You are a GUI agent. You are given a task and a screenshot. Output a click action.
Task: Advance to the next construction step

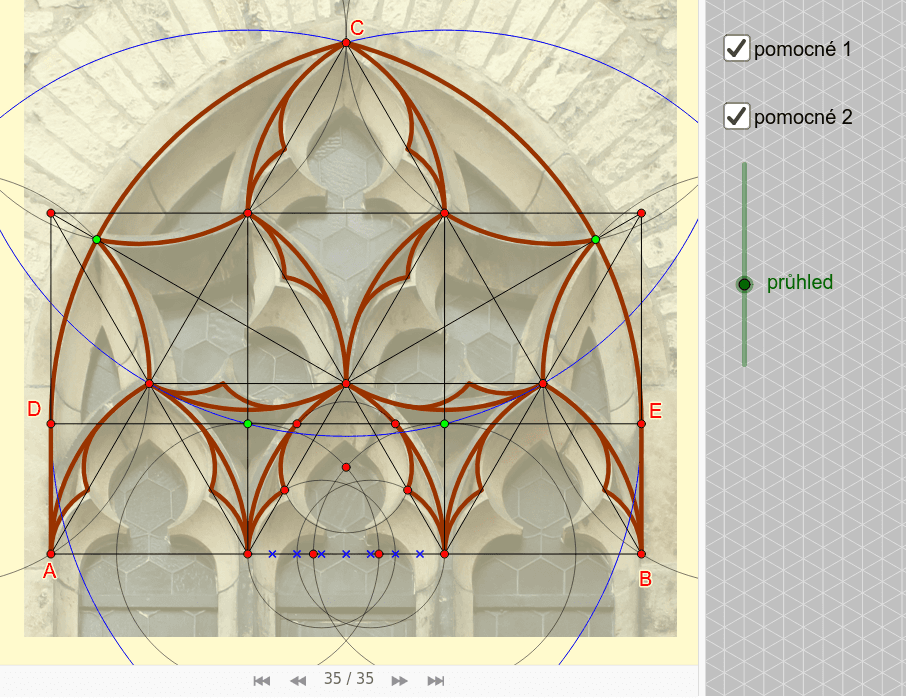[x=400, y=681]
